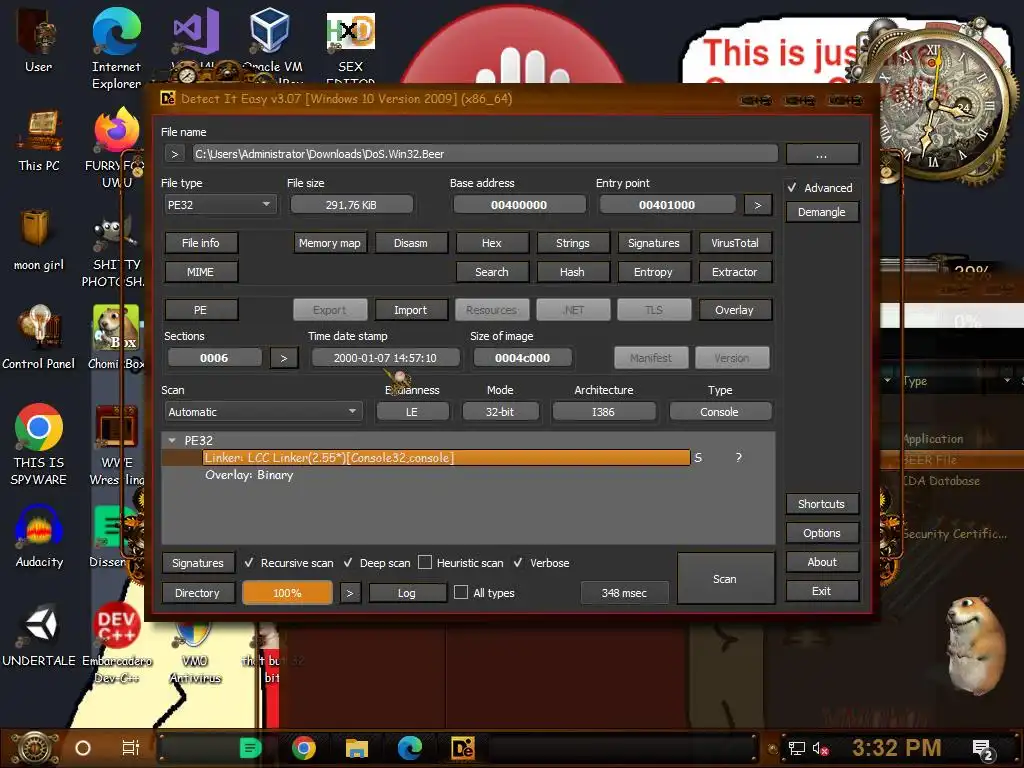
Task: Open the moon girl folder icon
Action: (39, 240)
